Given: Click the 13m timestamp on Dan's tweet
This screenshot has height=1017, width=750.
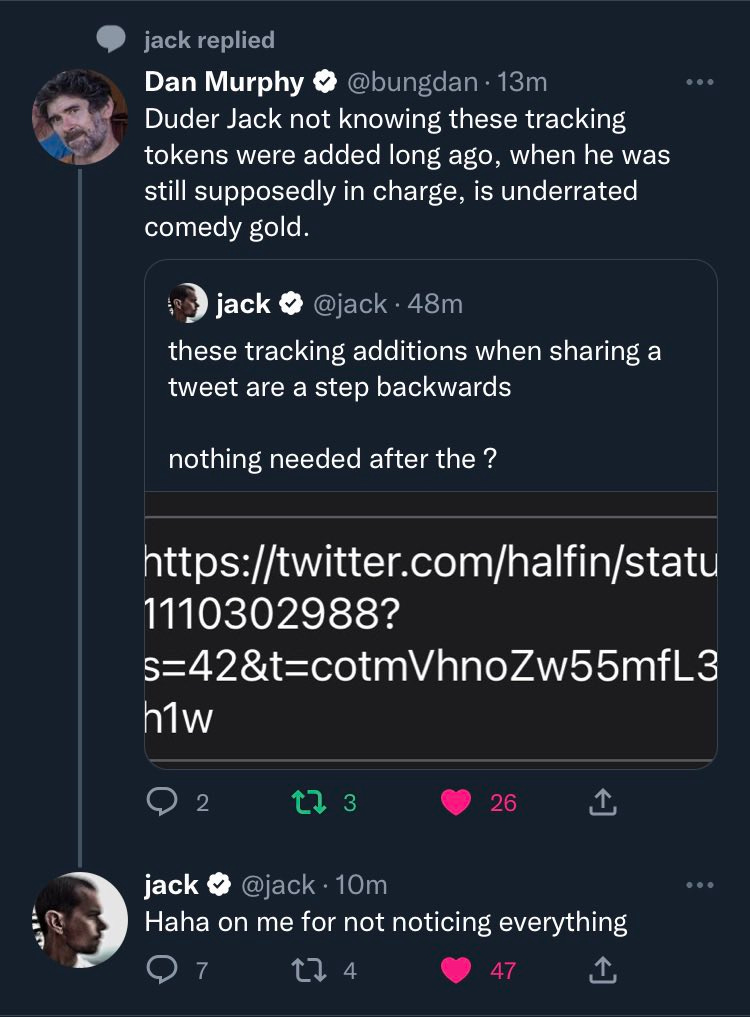Looking at the screenshot, I should click(x=523, y=82).
